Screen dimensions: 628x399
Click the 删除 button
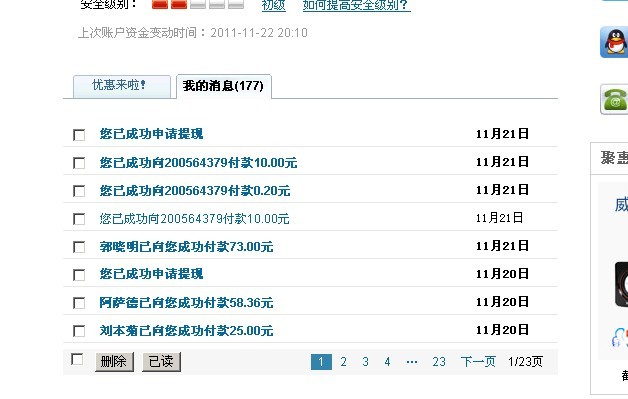(114, 362)
